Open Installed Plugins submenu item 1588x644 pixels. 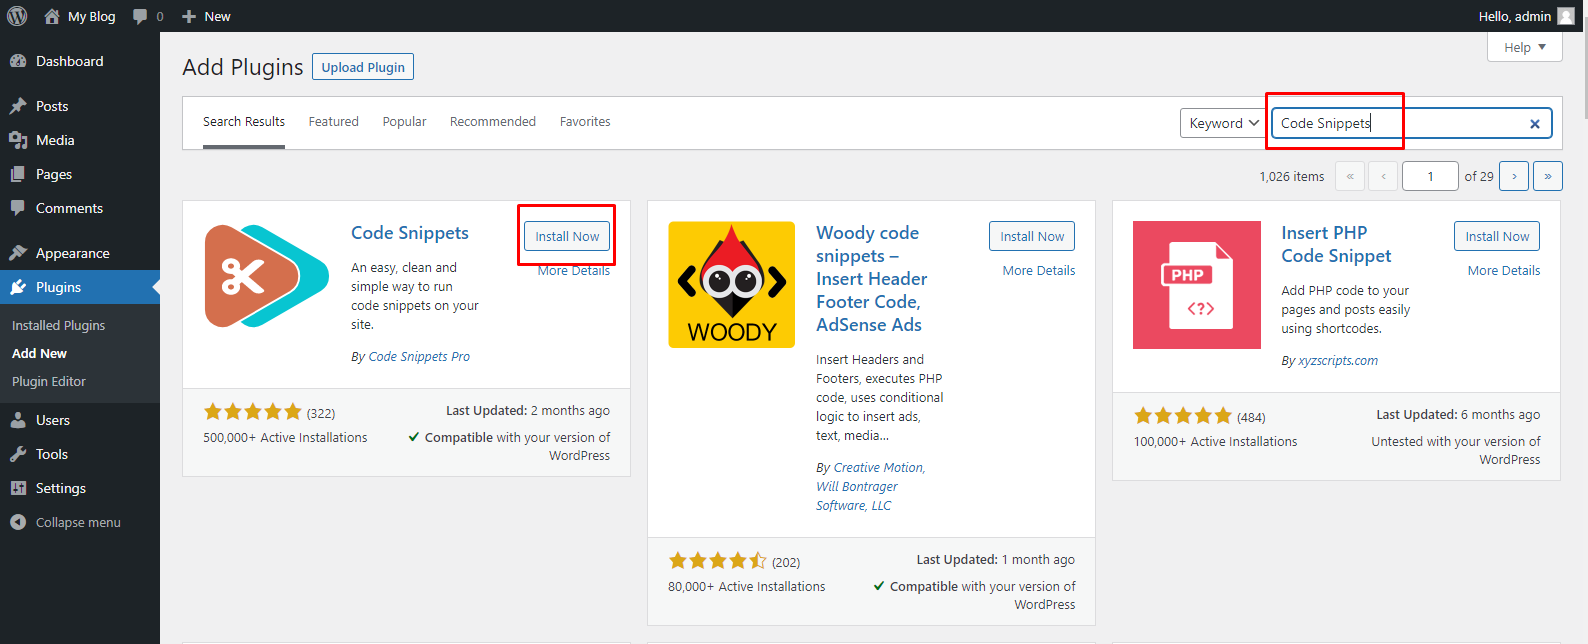(58, 325)
